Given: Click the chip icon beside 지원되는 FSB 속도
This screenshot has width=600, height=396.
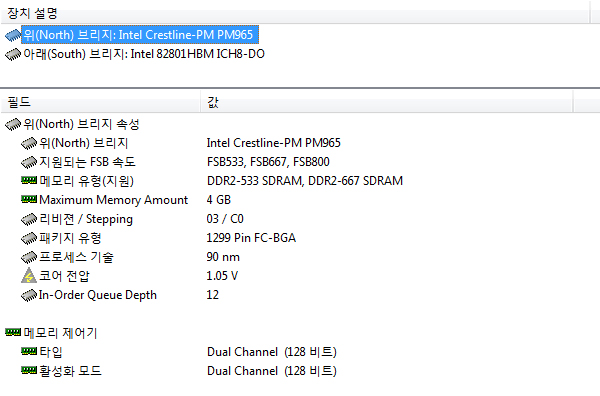Looking at the screenshot, I should [29, 162].
